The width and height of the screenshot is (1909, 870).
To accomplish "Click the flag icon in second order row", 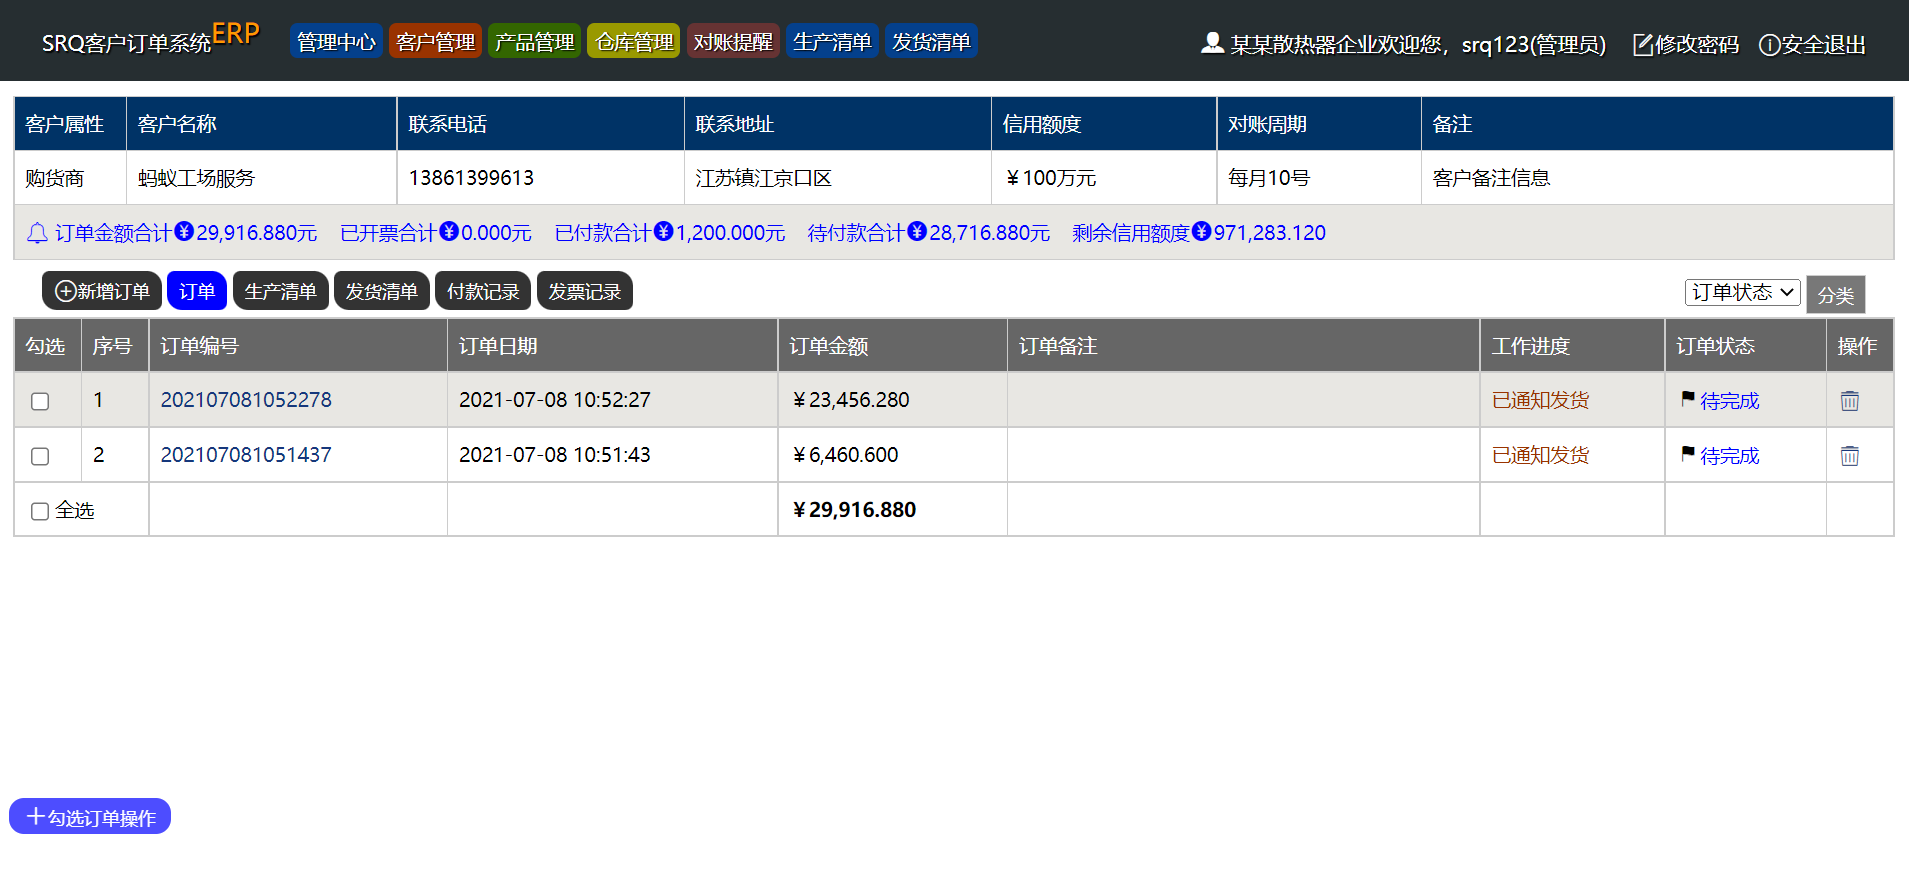I will (1687, 454).
